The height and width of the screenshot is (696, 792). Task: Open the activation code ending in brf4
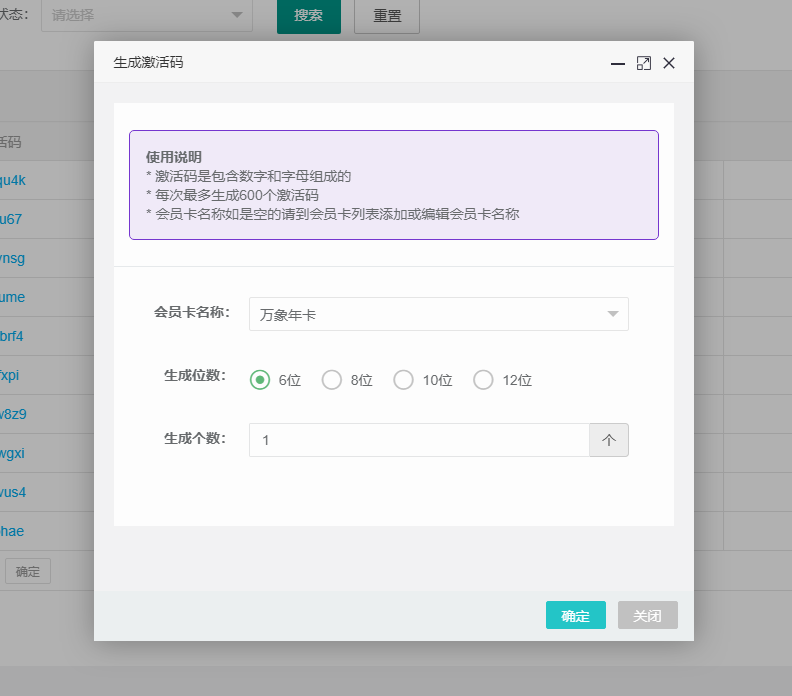(x=12, y=336)
